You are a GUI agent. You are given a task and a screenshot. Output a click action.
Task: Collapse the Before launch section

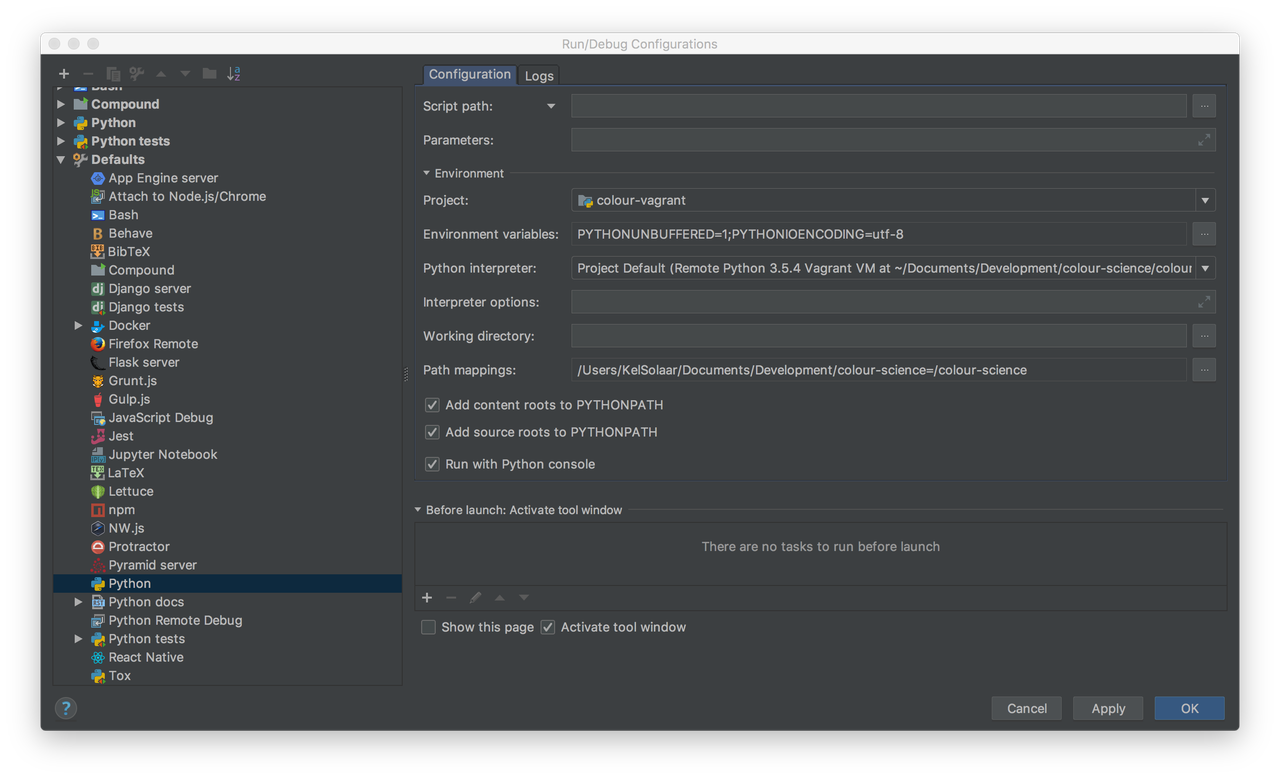tap(418, 510)
